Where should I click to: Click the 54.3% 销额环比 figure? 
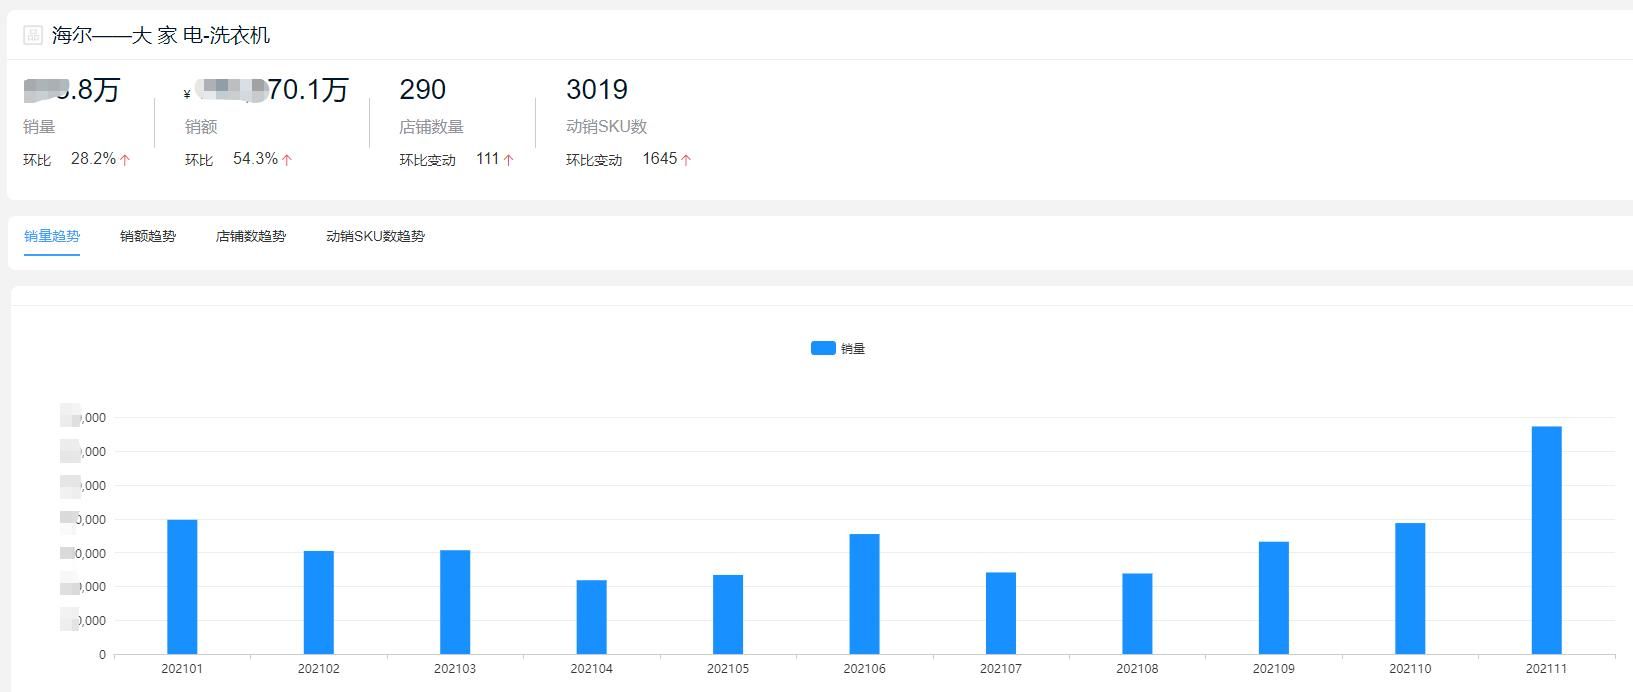pyautogui.click(x=256, y=159)
